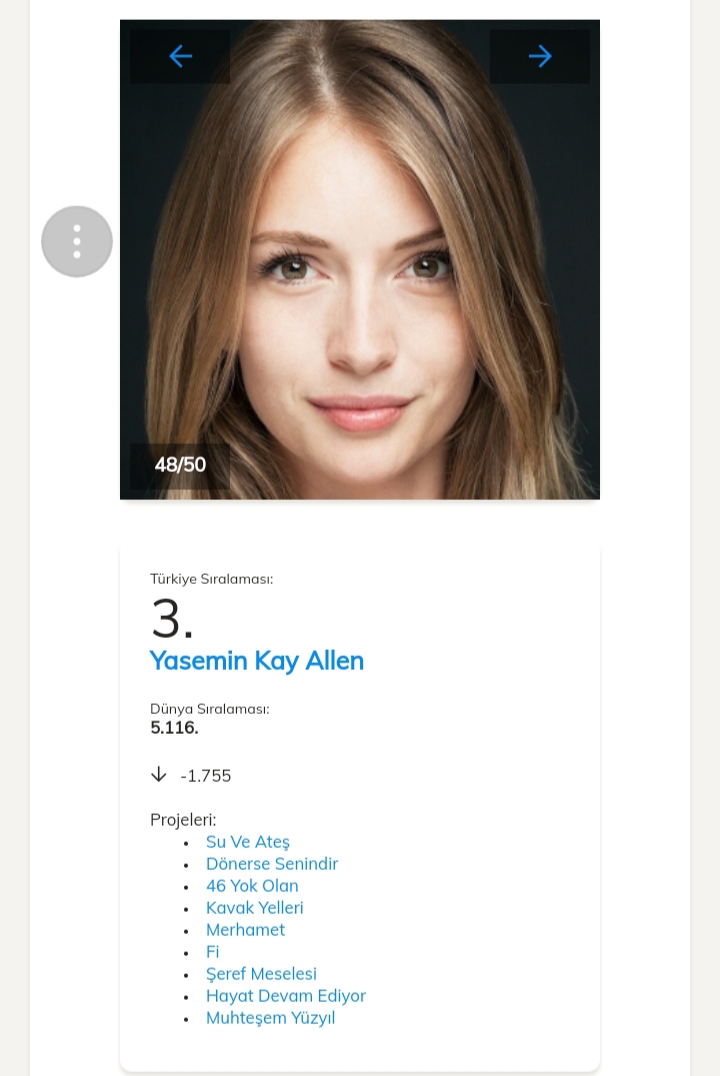Image resolution: width=720 pixels, height=1076 pixels.
Task: Click the Fi project link
Action: [x=213, y=952]
